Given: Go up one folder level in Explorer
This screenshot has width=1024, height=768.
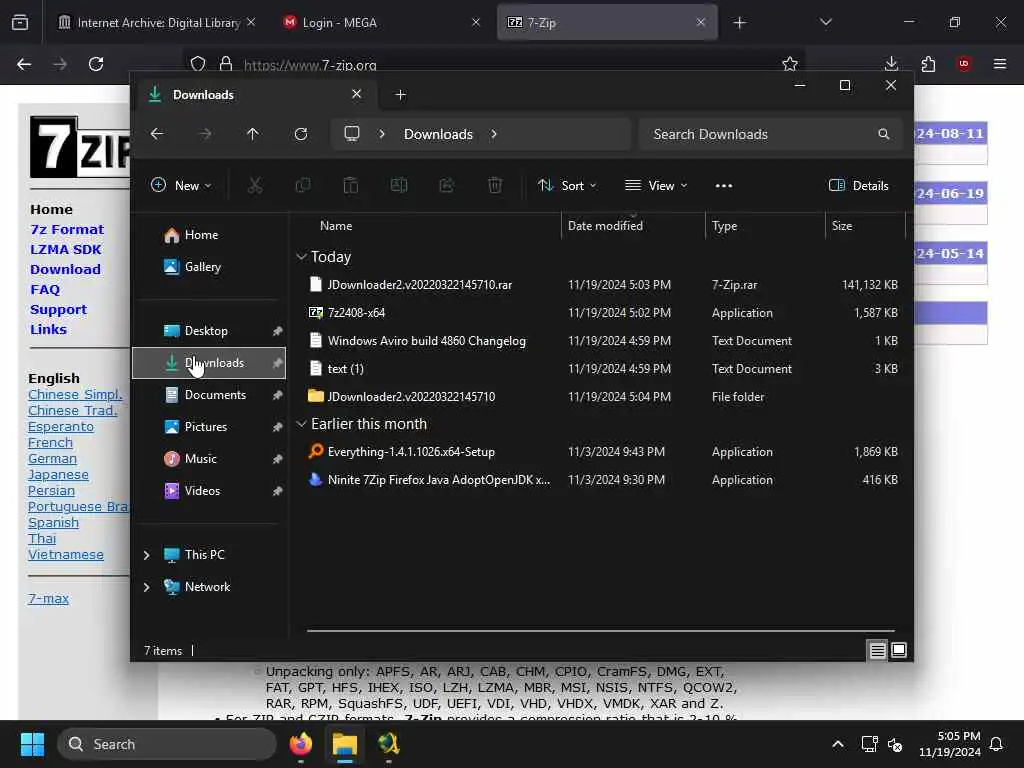Looking at the screenshot, I should click(x=253, y=134).
